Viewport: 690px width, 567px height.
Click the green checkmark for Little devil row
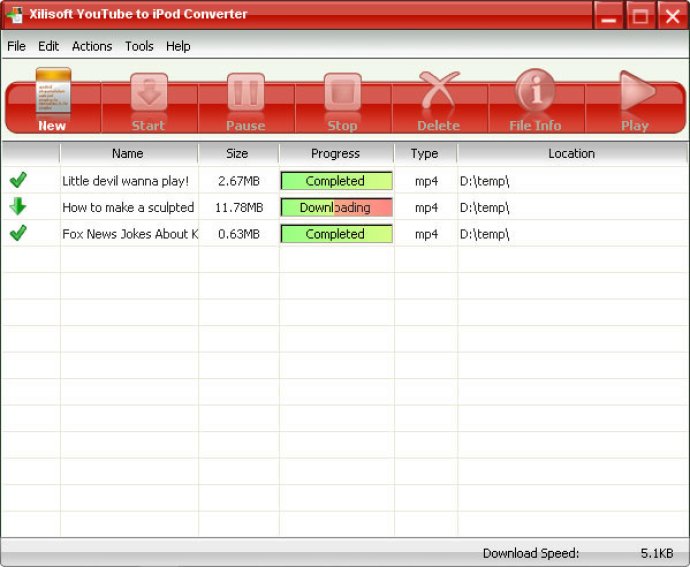[x=18, y=180]
